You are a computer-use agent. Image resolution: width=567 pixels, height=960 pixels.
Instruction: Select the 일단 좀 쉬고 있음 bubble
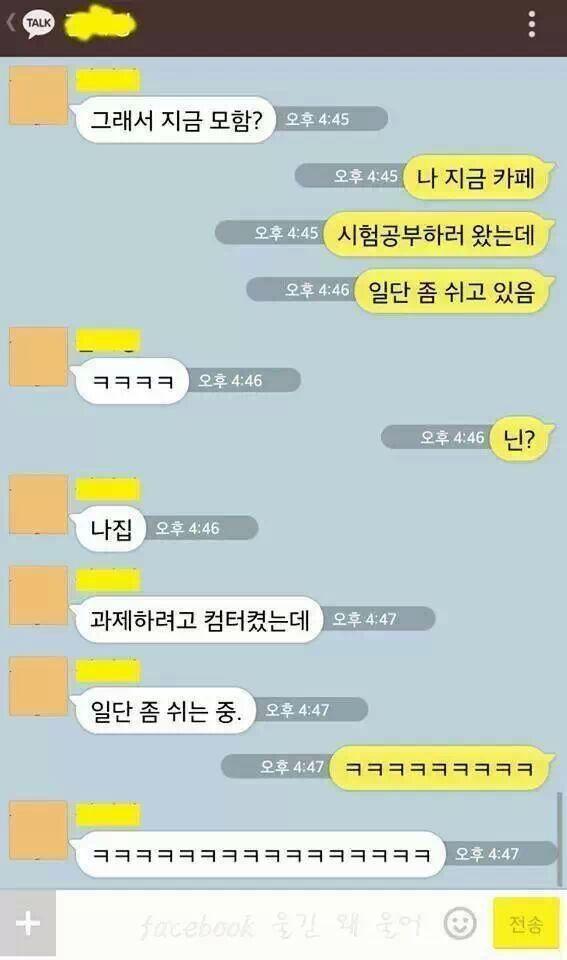pos(453,291)
